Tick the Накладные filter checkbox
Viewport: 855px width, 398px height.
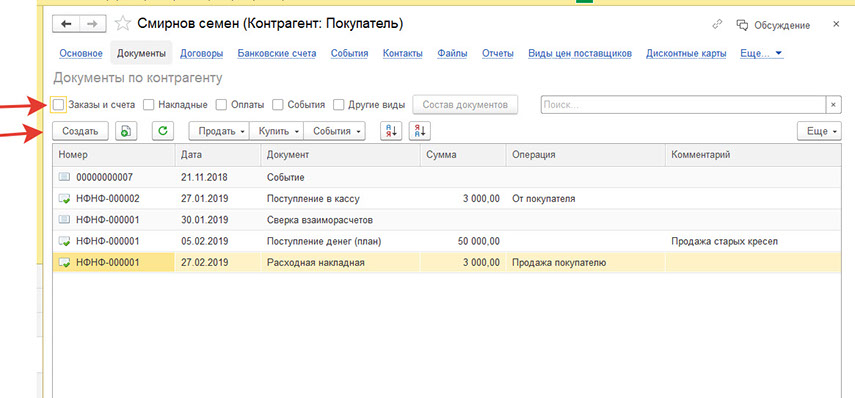tap(148, 104)
